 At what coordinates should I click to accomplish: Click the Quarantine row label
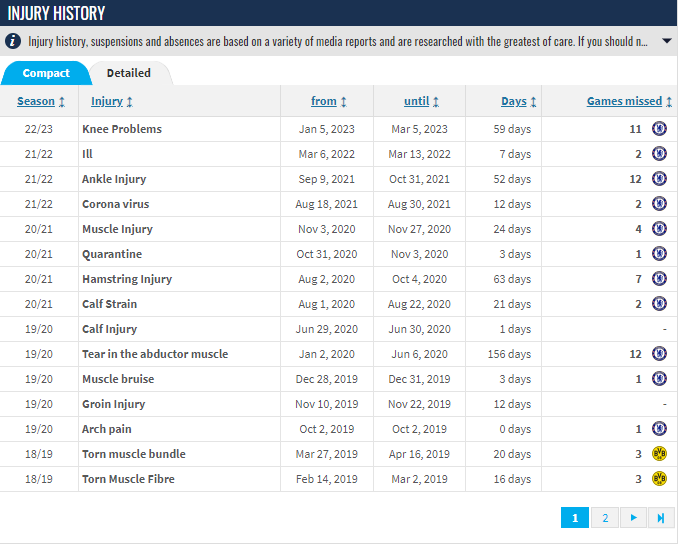point(112,254)
